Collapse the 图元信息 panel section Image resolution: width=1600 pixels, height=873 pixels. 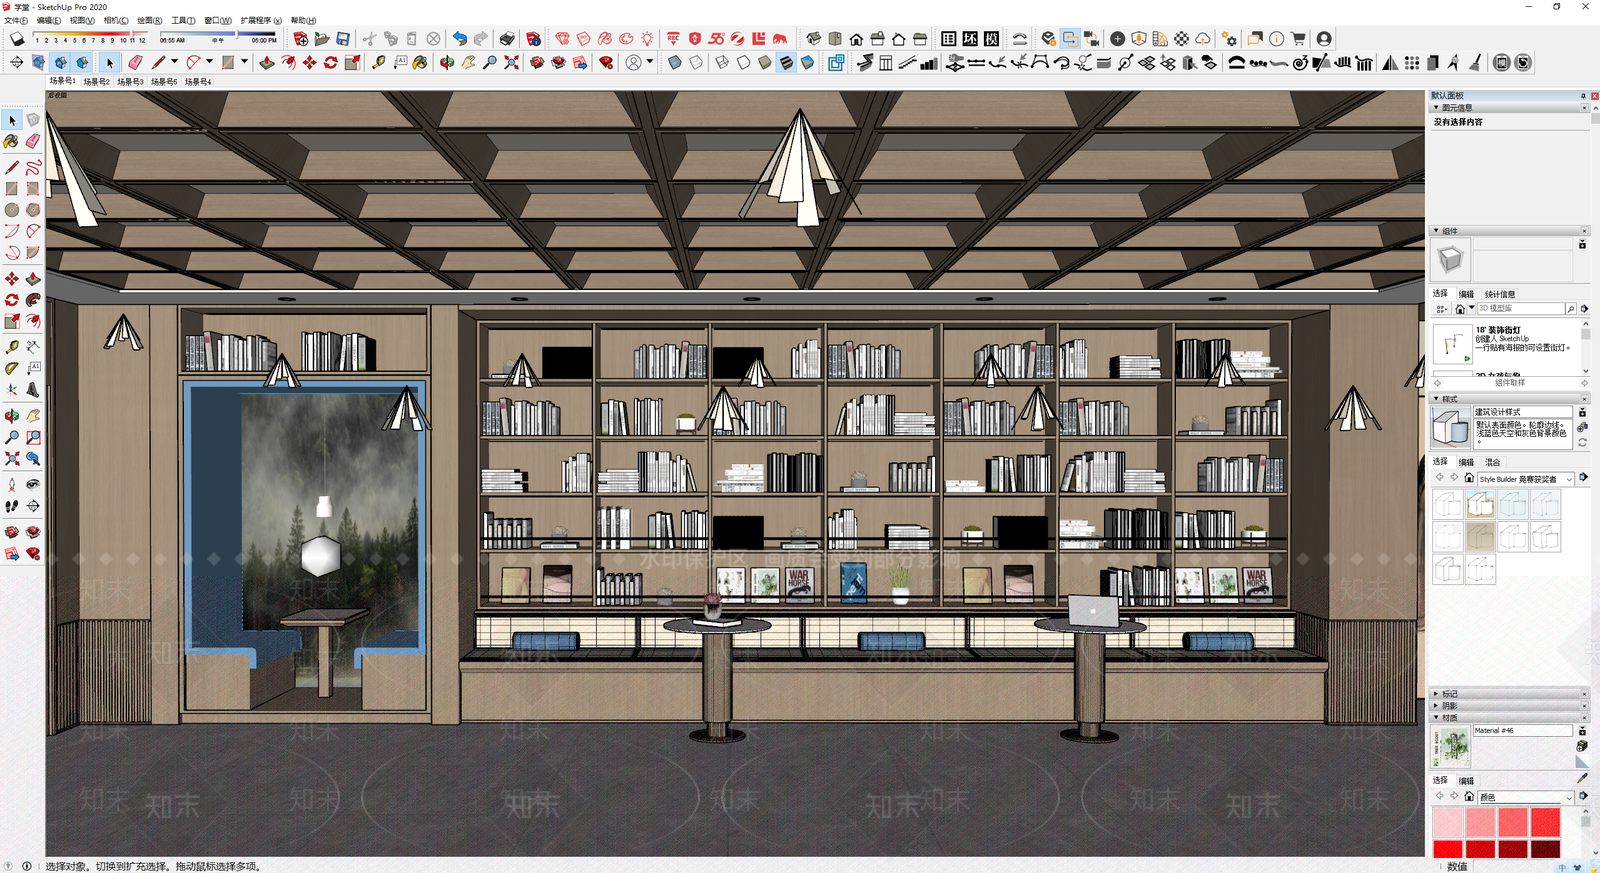coord(1436,107)
